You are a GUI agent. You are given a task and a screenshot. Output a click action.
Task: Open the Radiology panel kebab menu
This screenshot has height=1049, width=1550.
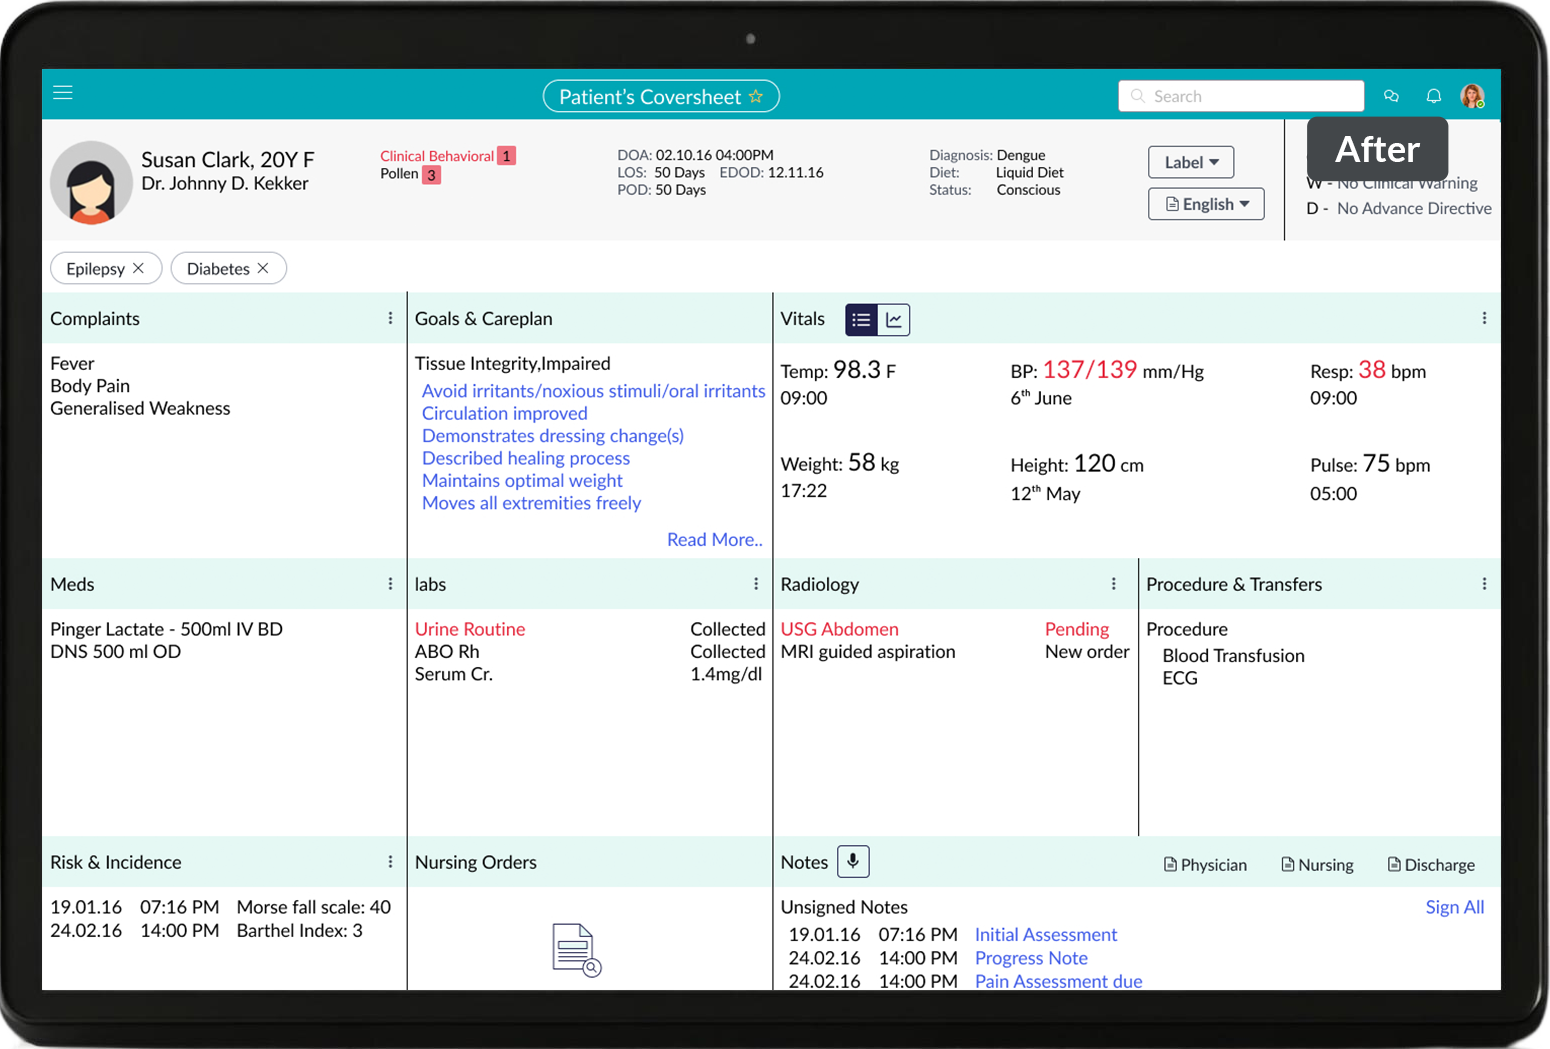coord(1114,584)
